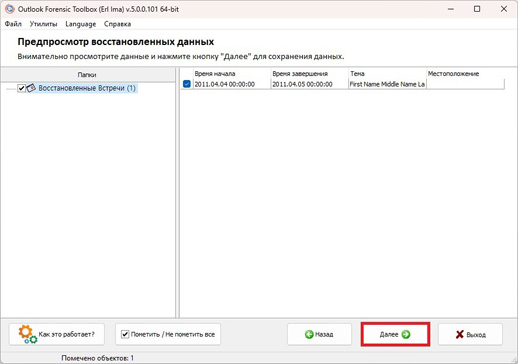Select the Восстановленные Встречи (1) tree item
Viewport: 518px width, 364px height.
tap(87, 88)
